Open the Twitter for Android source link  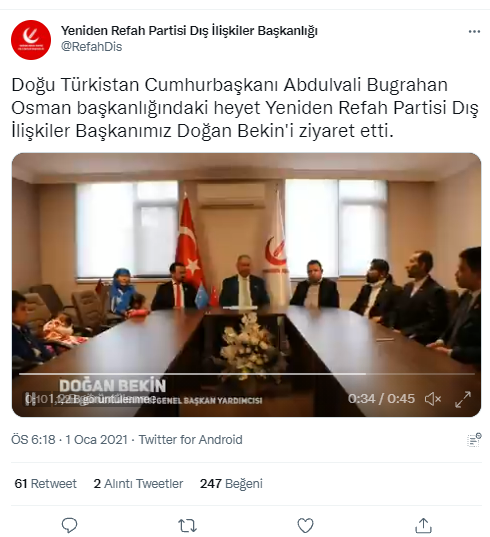(190, 439)
